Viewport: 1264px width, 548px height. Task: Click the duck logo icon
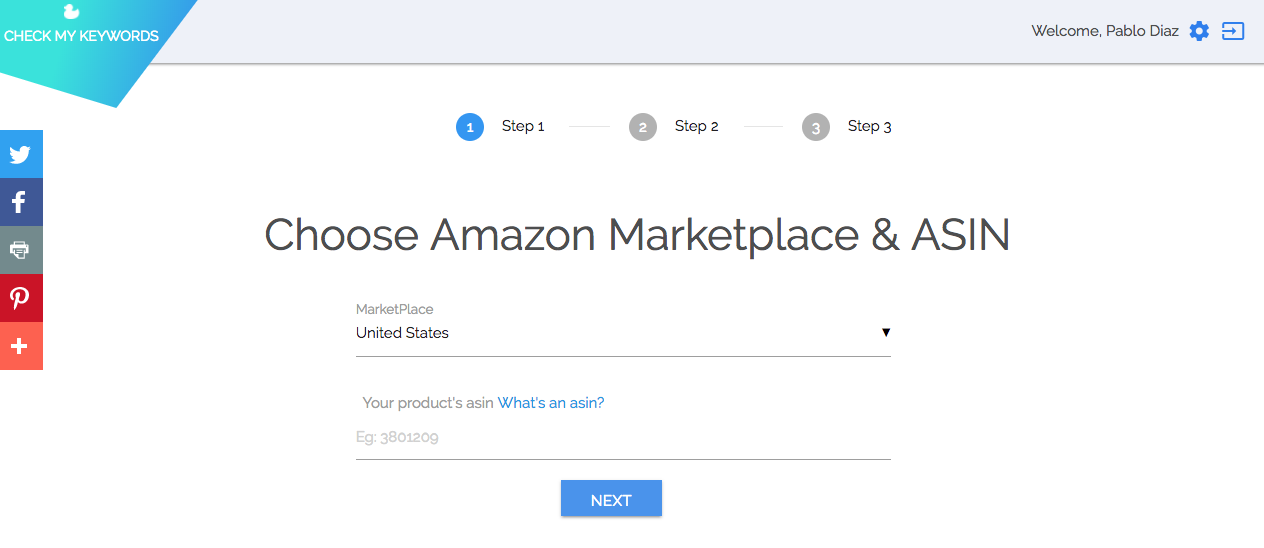[x=71, y=12]
